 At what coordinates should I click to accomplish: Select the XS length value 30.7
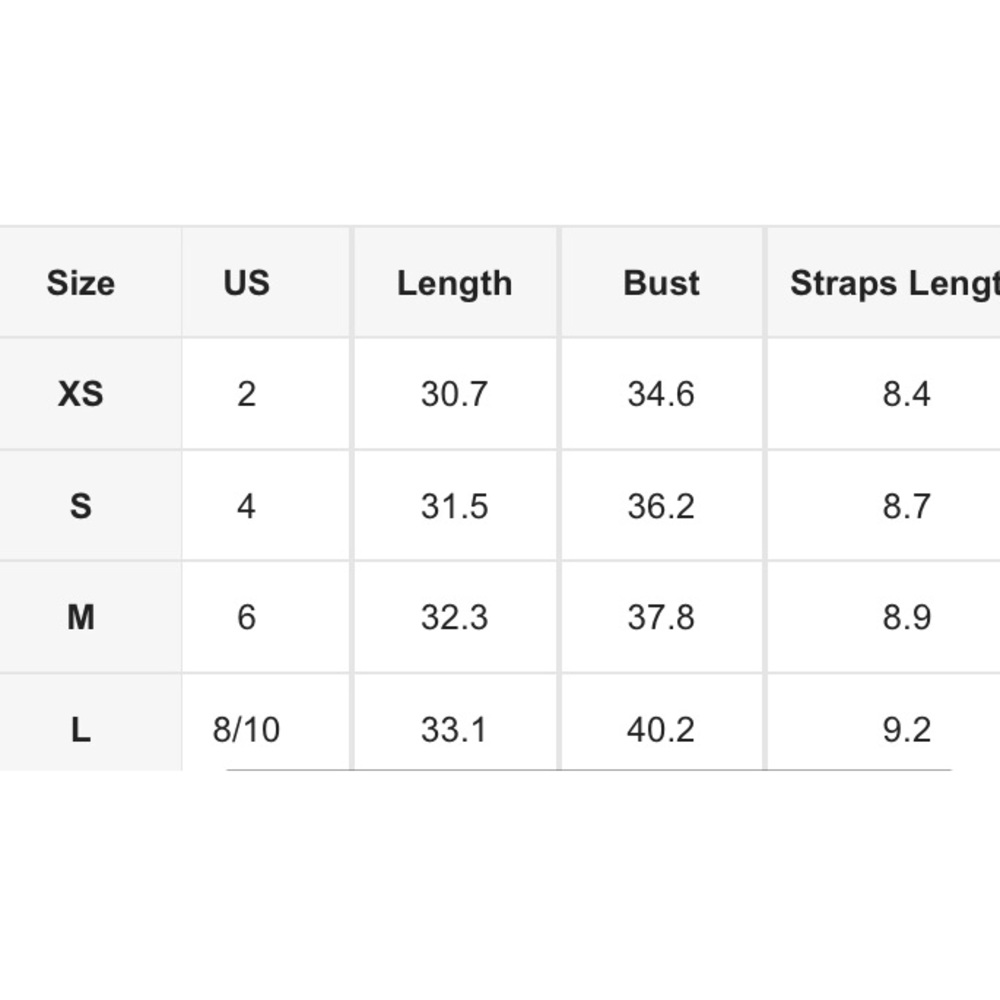(x=455, y=393)
